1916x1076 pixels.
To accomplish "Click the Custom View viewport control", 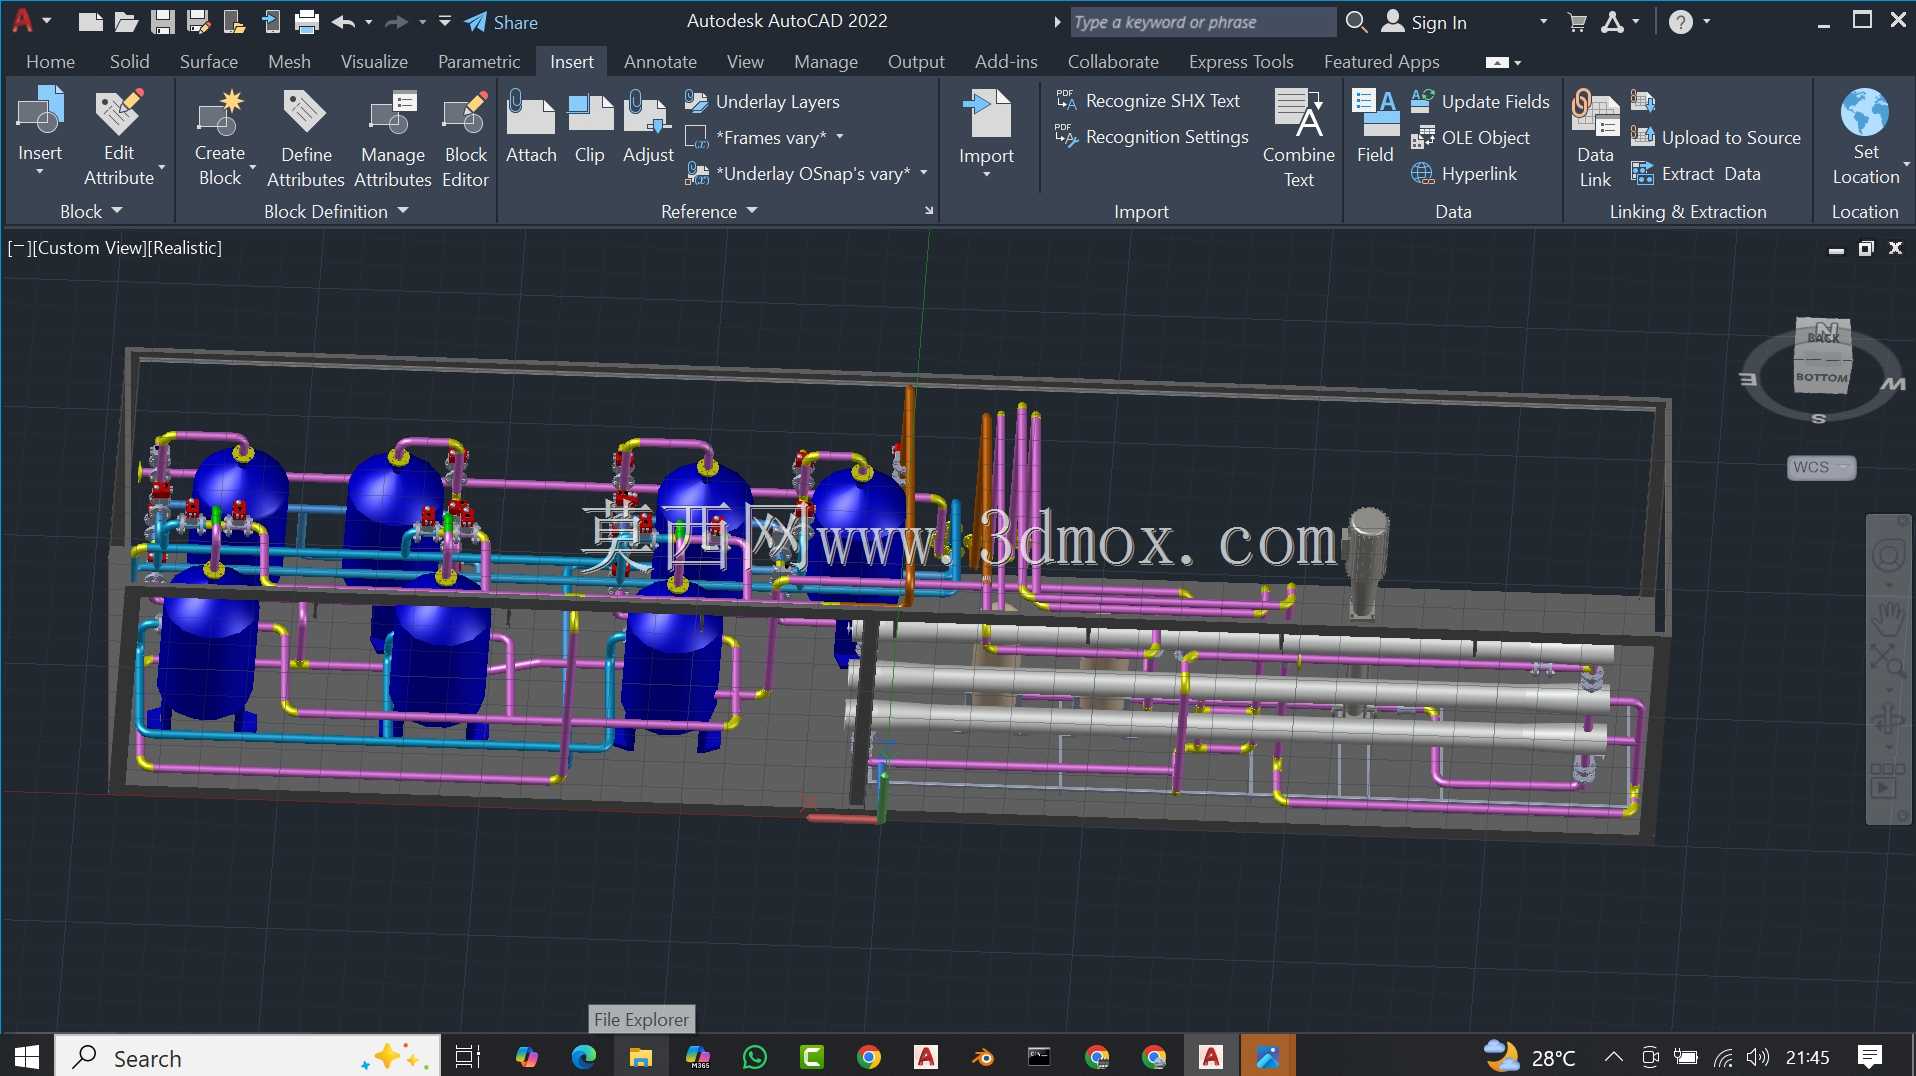I will click(x=88, y=247).
